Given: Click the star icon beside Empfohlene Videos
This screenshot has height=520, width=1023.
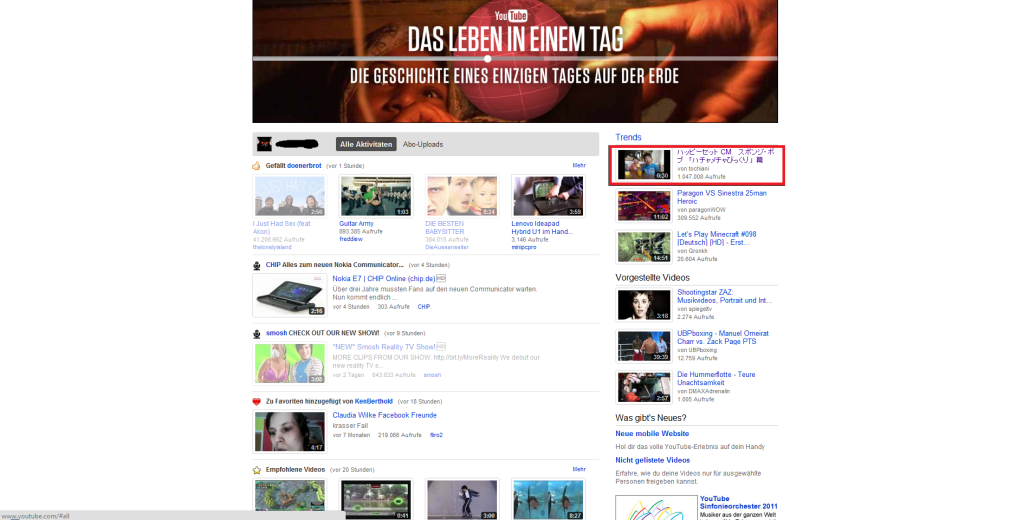Looking at the screenshot, I should click(x=256, y=470).
